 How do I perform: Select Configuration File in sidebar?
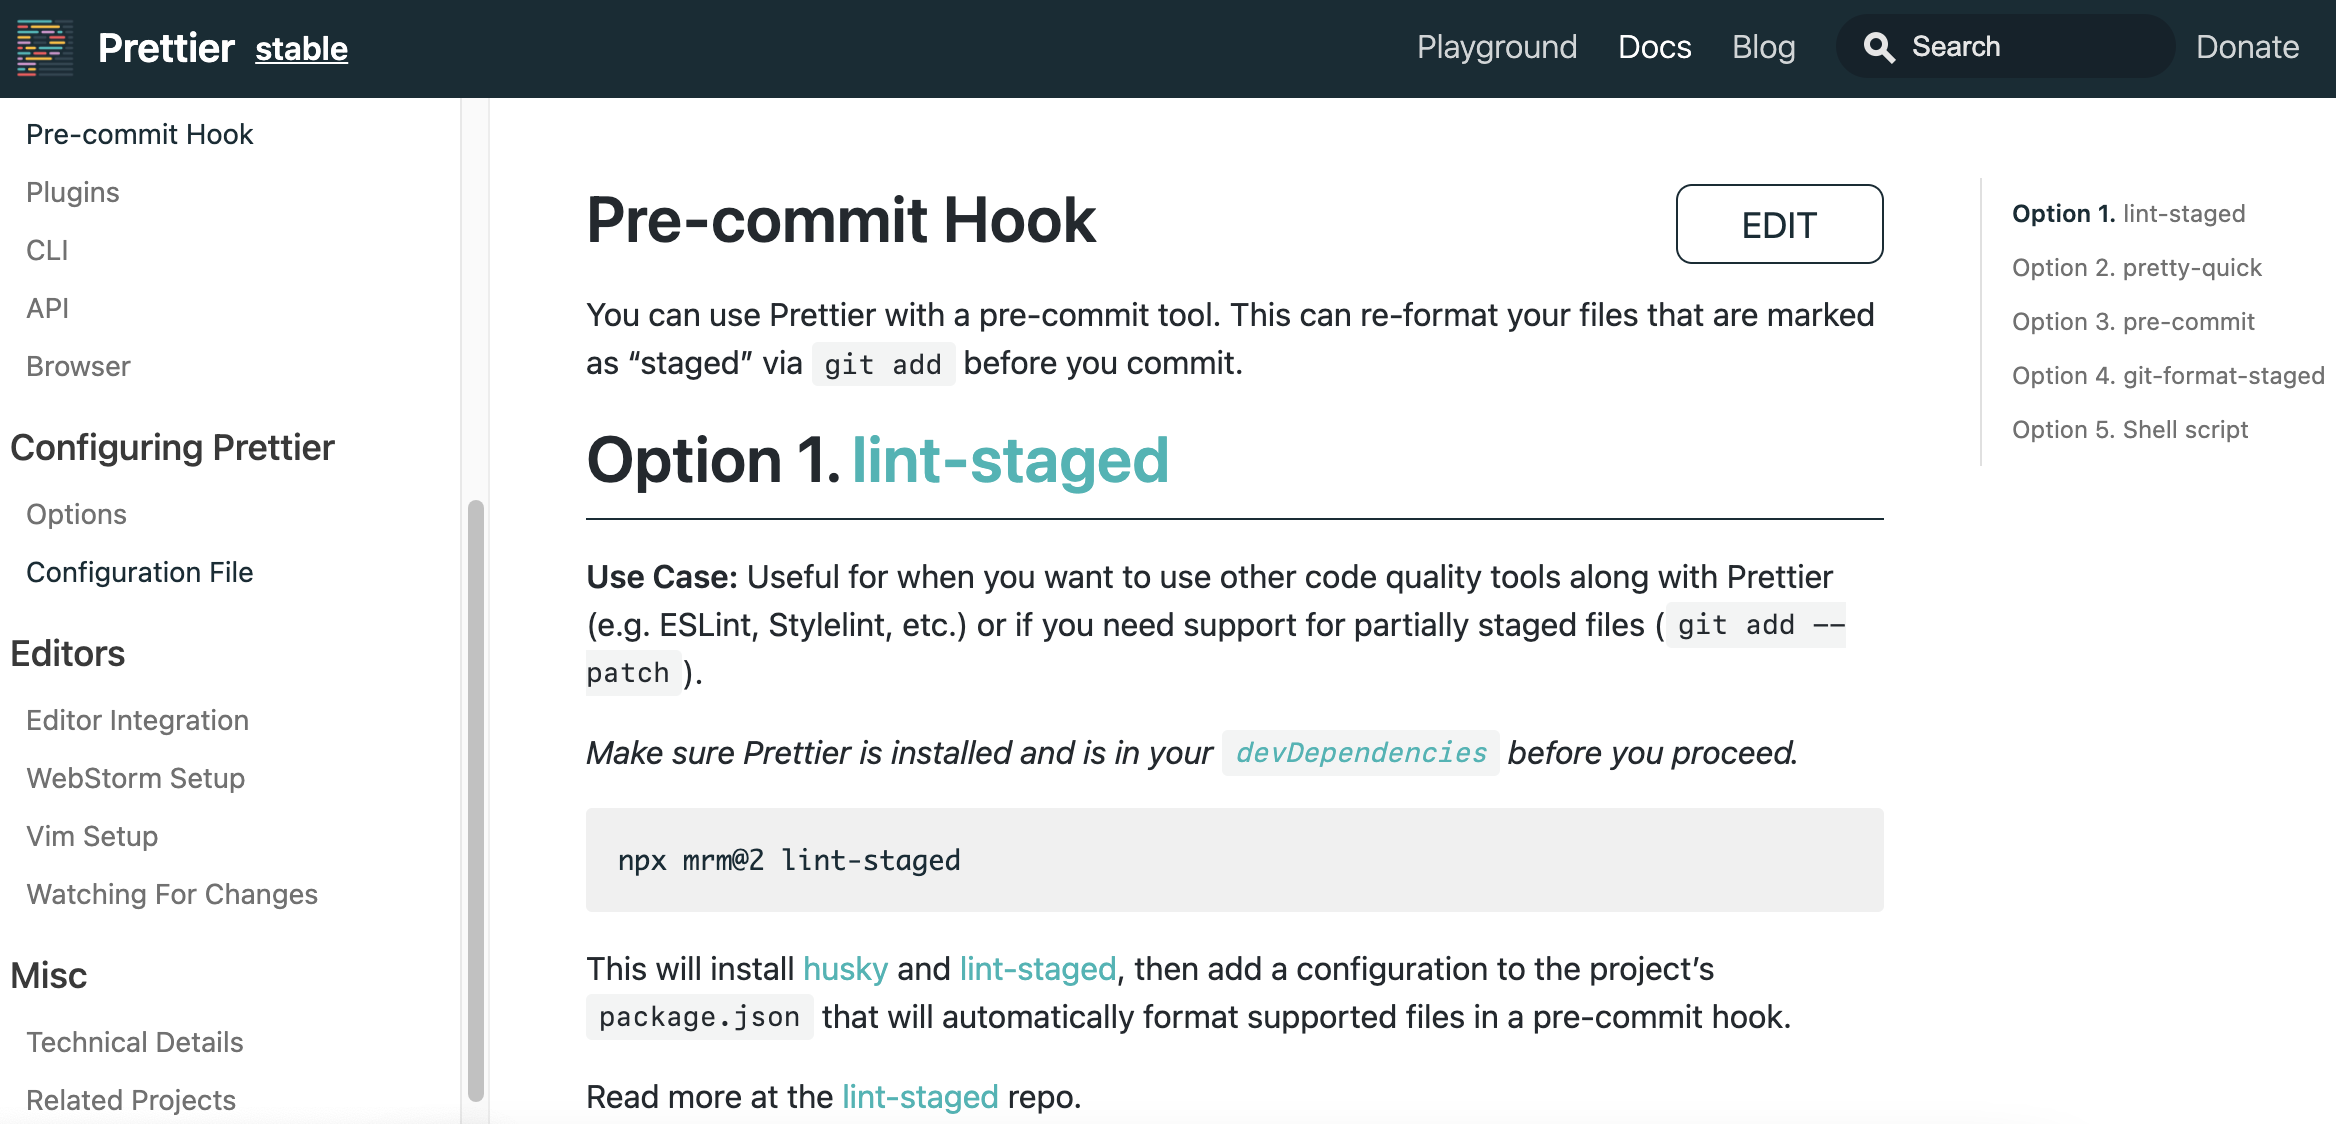tap(140, 572)
